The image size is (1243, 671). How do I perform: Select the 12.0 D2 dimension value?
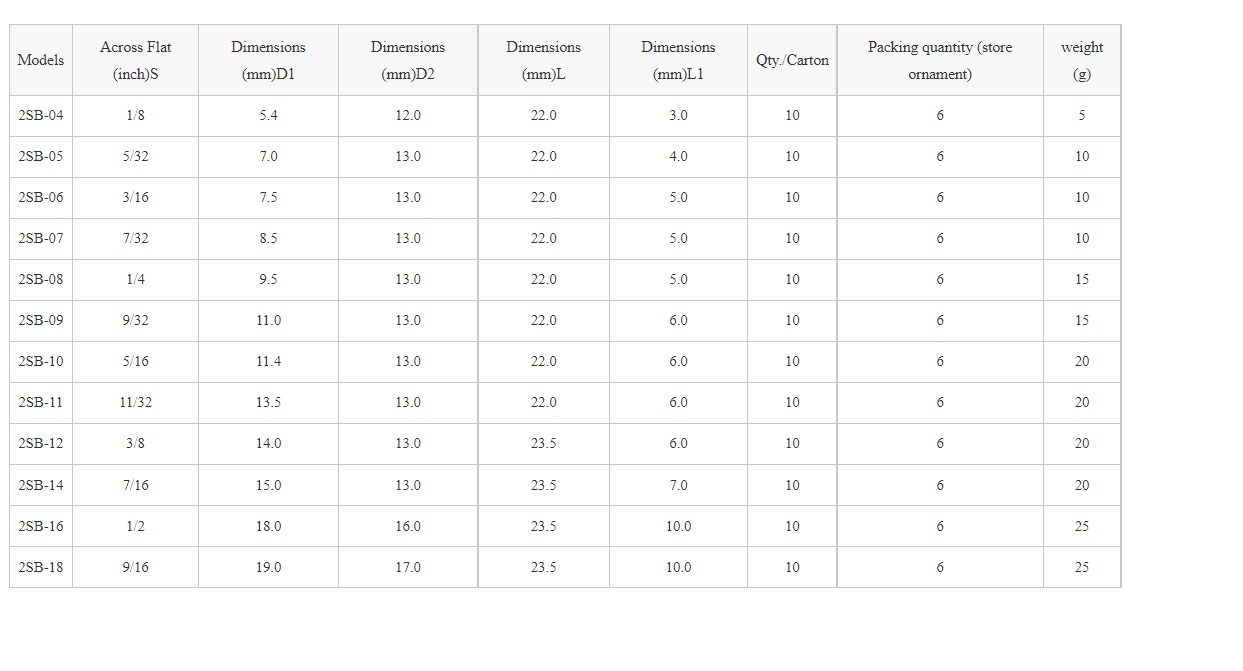(x=408, y=115)
